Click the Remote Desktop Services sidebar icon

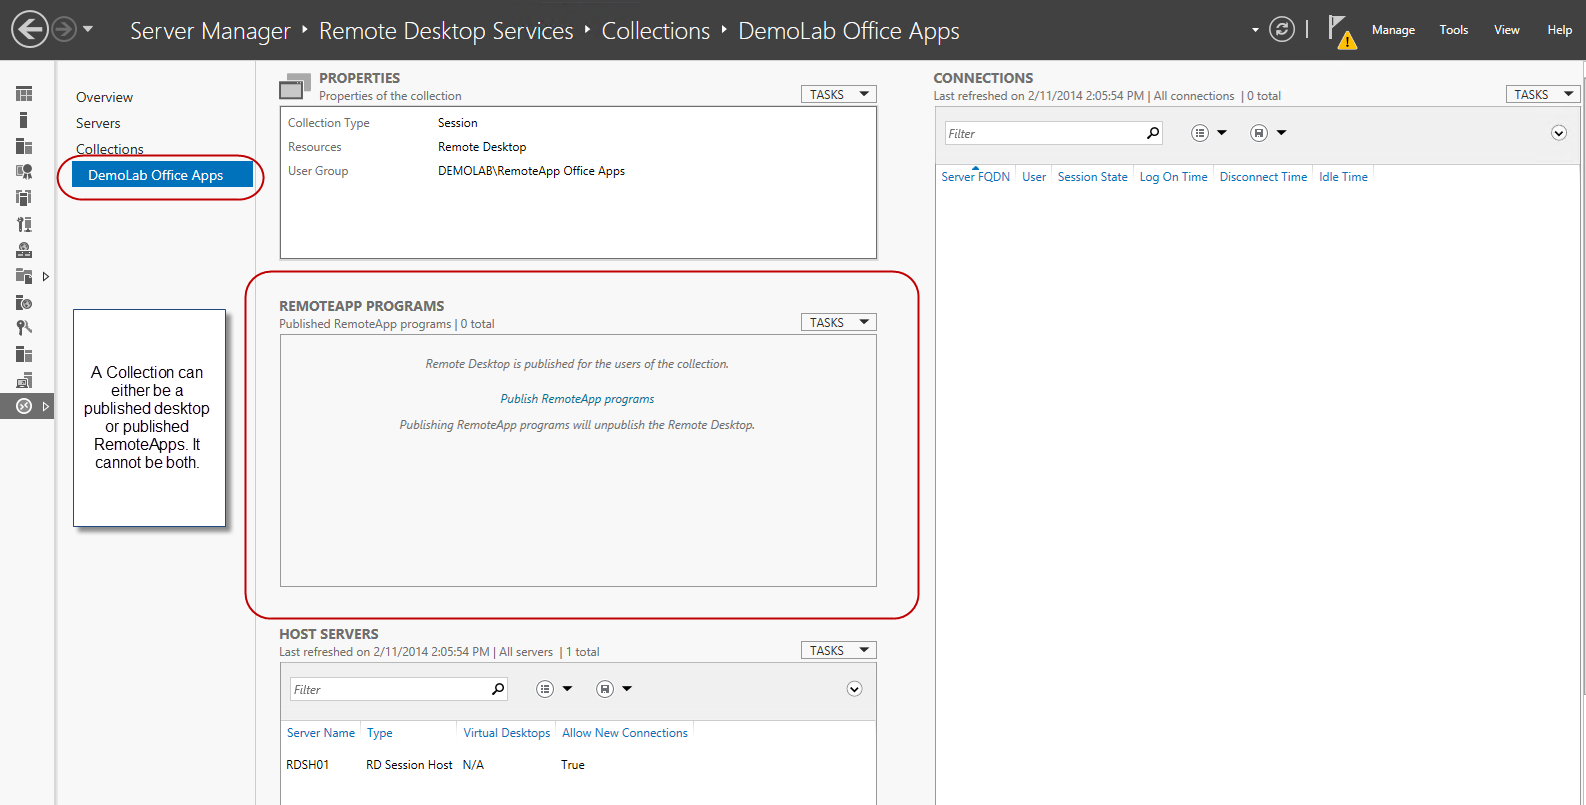coord(24,406)
